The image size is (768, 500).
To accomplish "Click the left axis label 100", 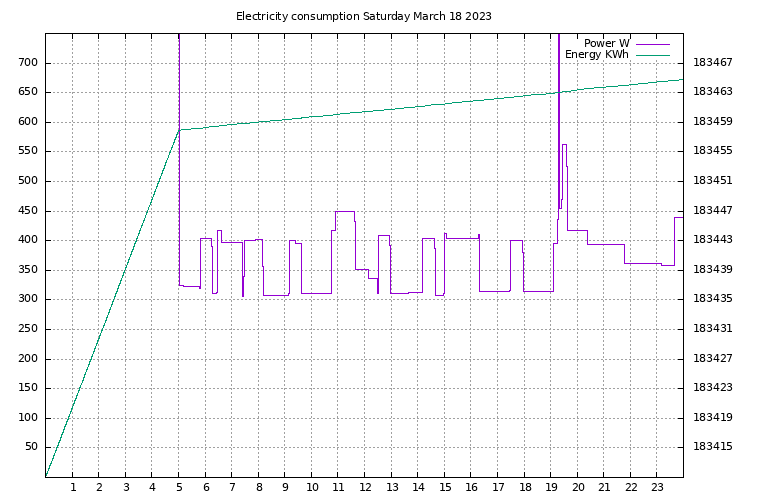I will 28,418.
